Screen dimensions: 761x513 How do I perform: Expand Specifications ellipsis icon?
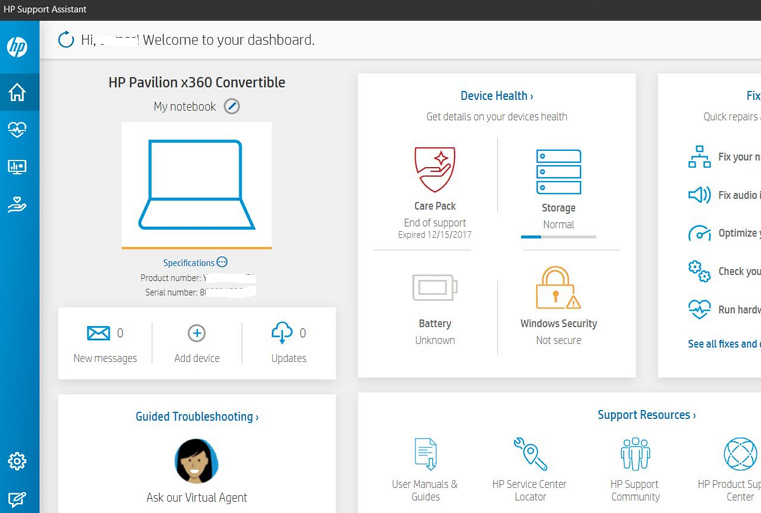222,262
